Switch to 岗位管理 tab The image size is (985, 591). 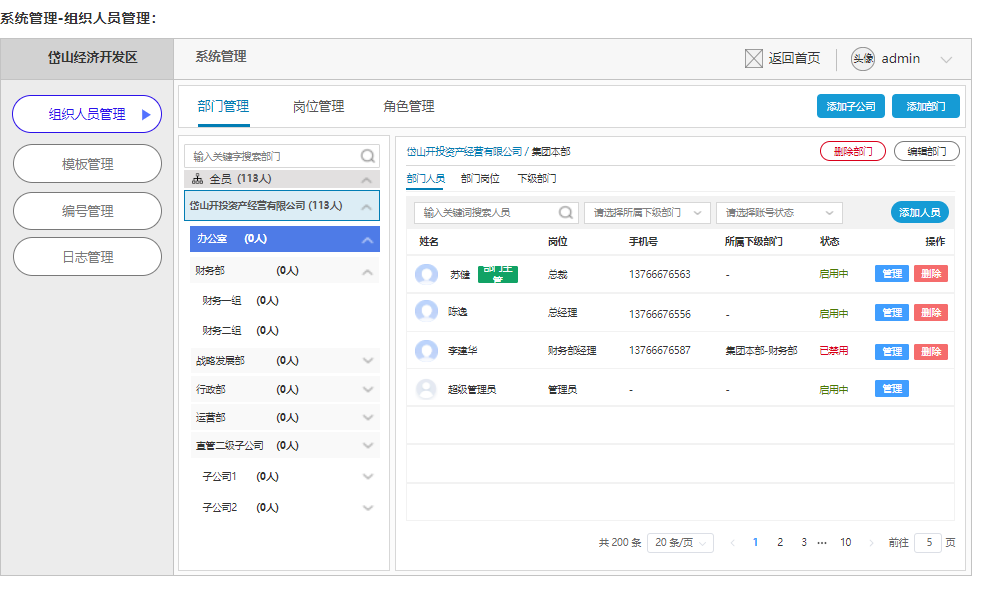pos(318,107)
